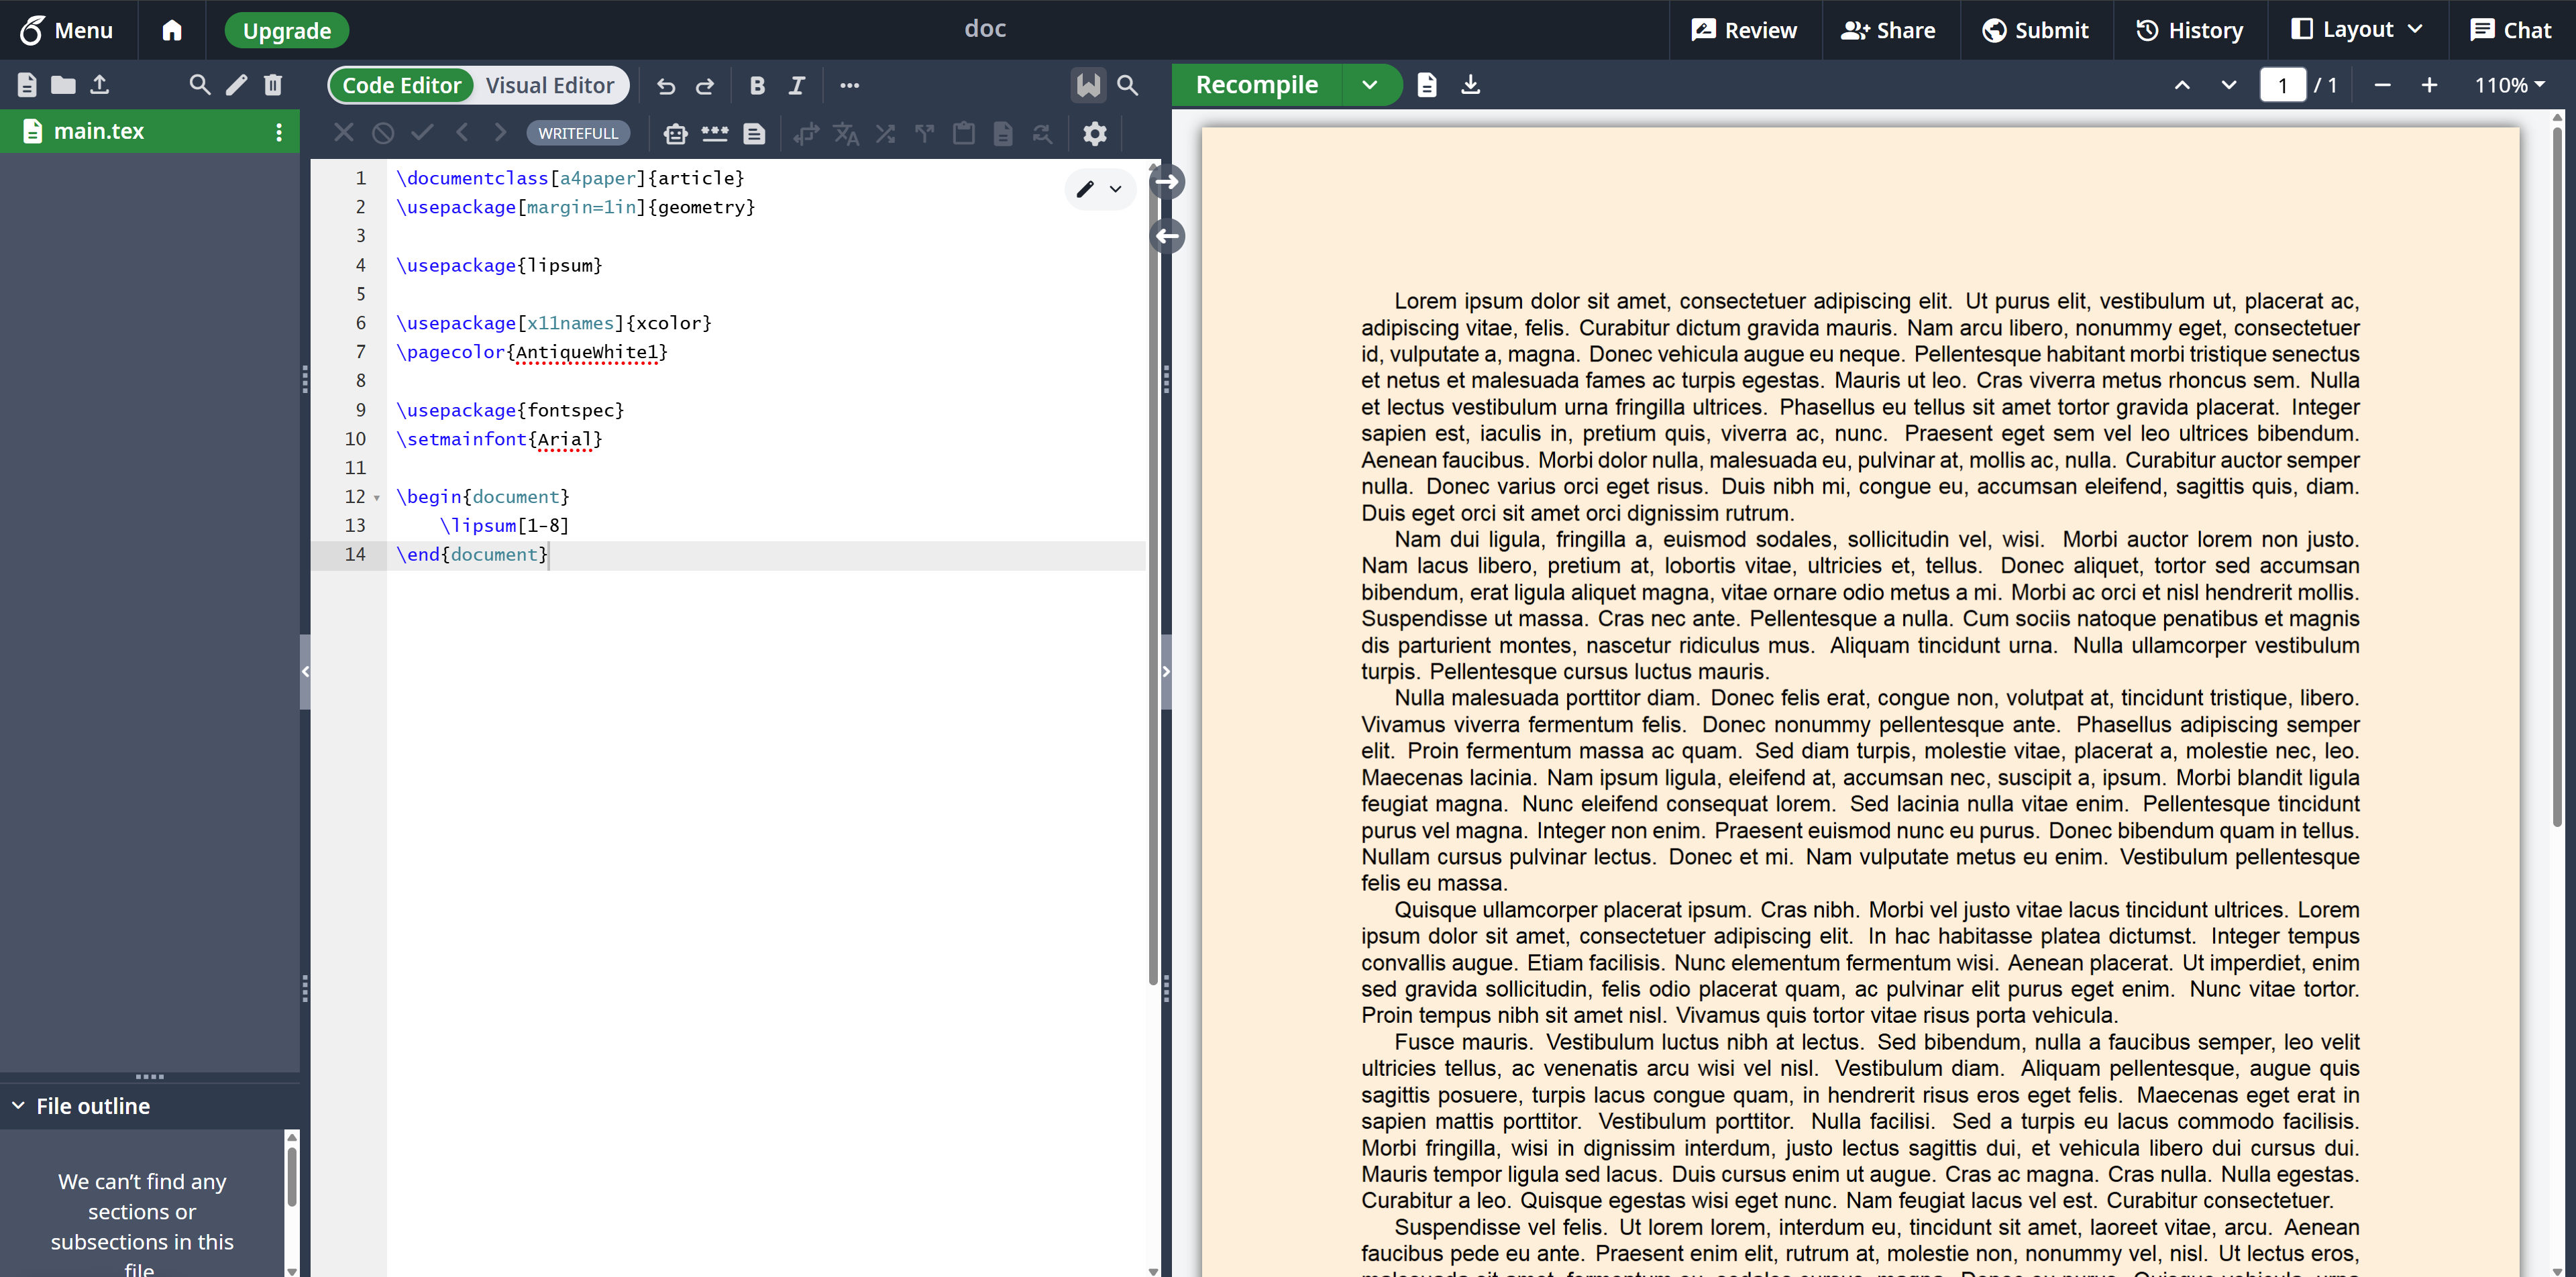Click the undo arrow icon

pyautogui.click(x=666, y=86)
